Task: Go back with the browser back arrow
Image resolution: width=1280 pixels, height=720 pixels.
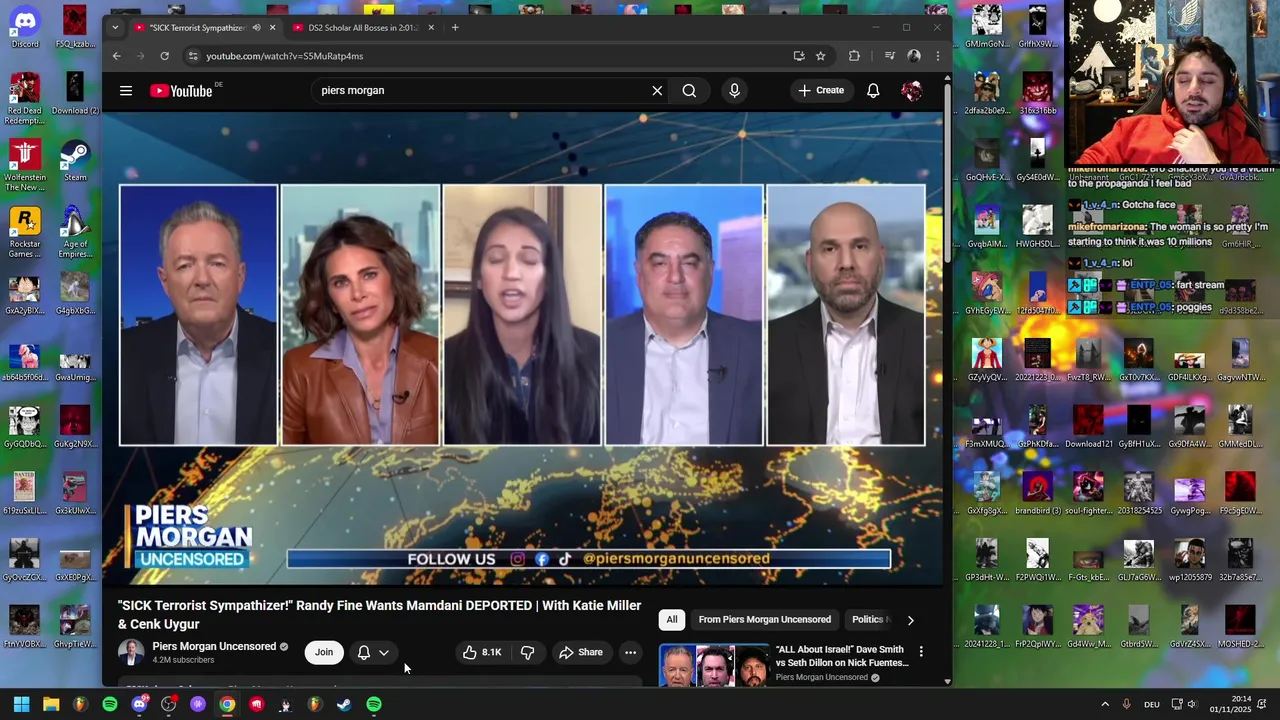Action: pos(117,56)
